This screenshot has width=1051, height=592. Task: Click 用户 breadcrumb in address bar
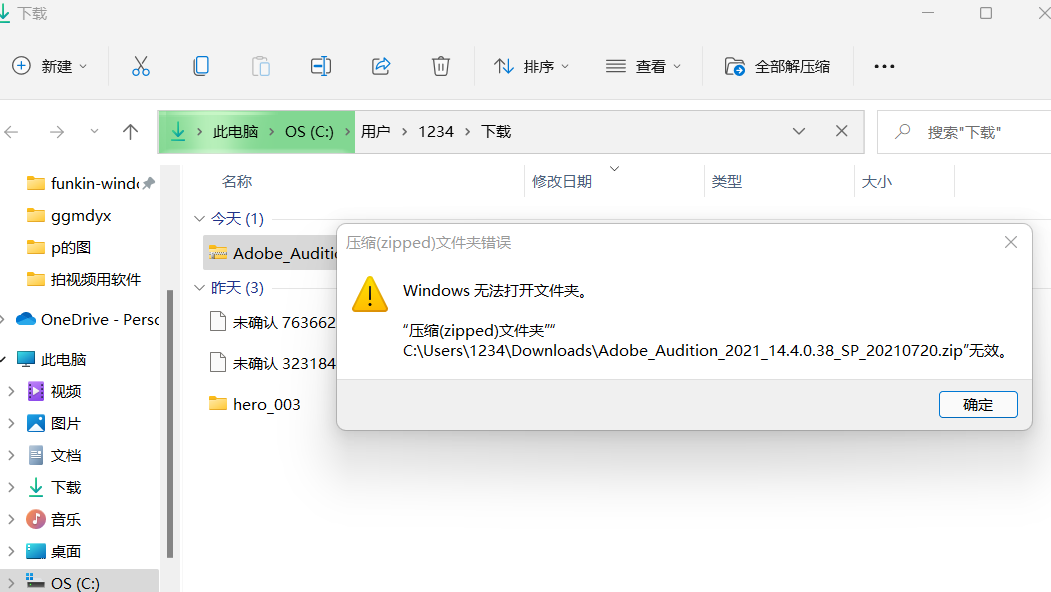click(375, 132)
